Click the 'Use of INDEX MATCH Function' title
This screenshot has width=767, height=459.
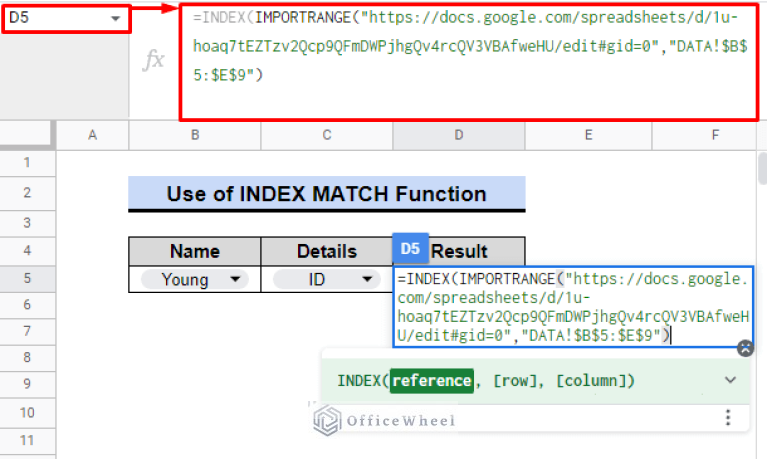327,194
